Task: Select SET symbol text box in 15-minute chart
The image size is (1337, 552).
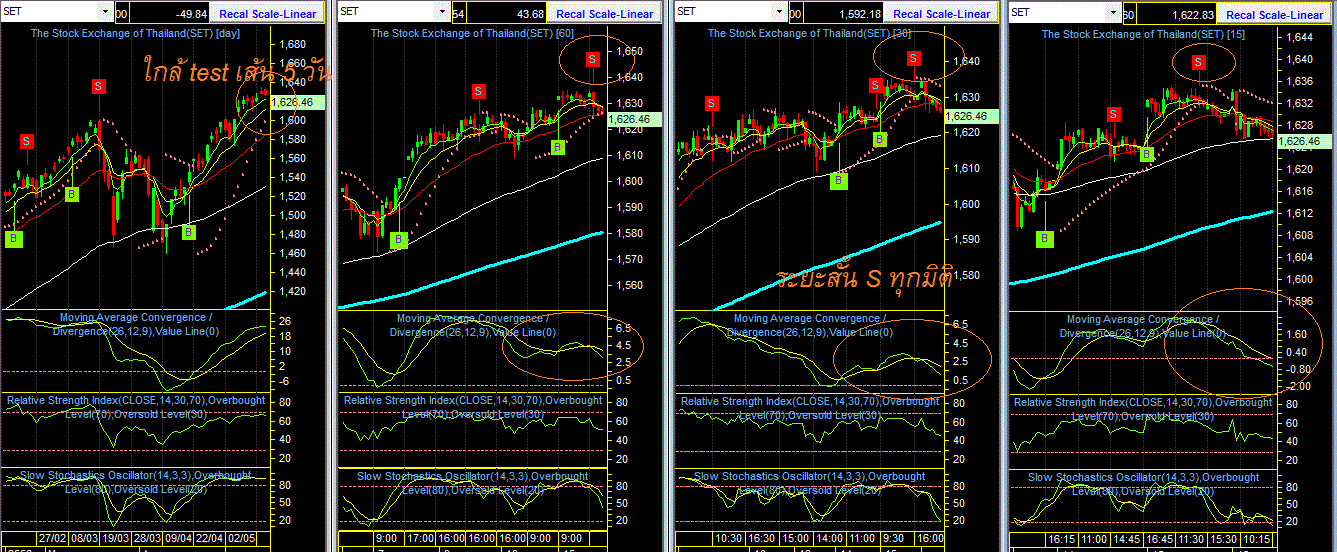Action: coord(1056,12)
